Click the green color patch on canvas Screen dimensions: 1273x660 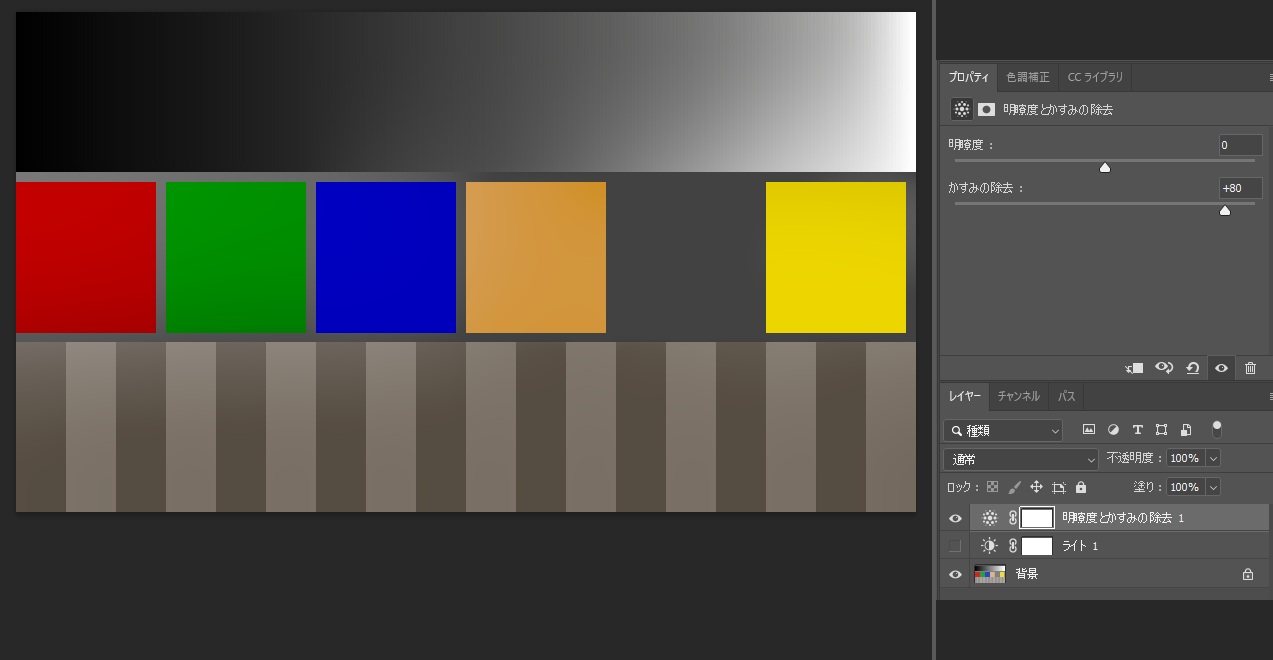[236, 257]
